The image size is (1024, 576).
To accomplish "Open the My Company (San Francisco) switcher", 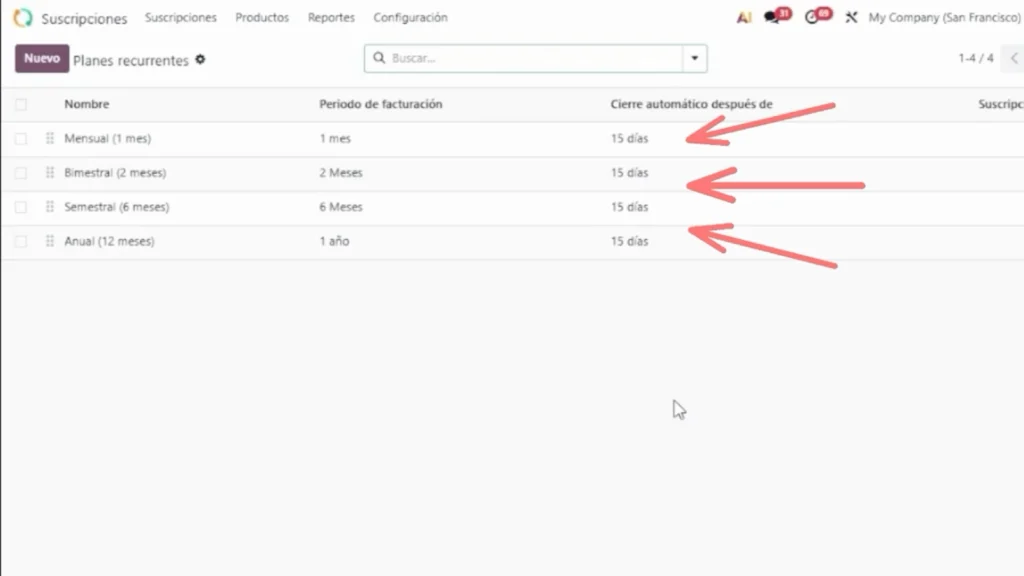I will point(944,18).
